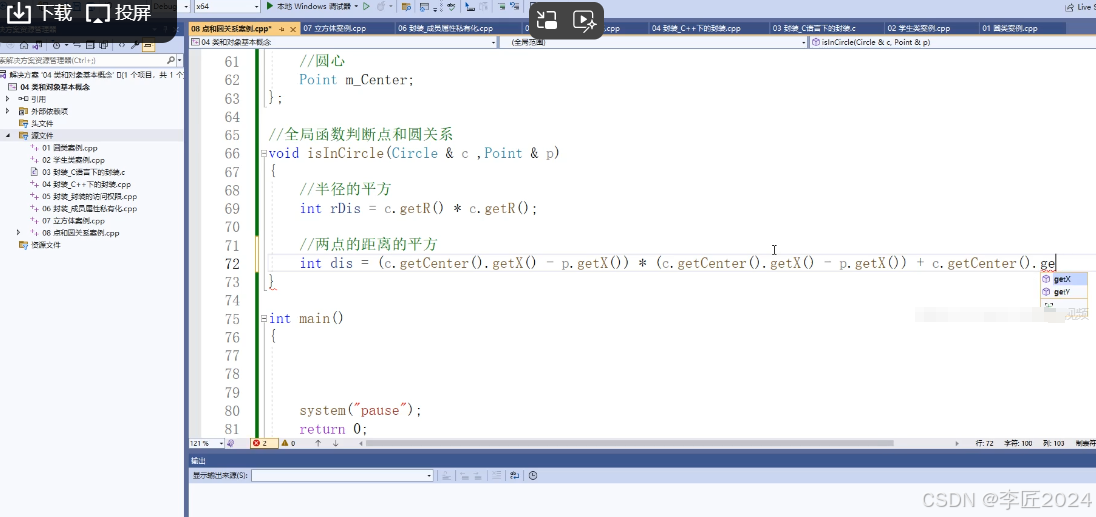
Task: Open the isInCircle member navigation dropdown
Action: (951, 43)
